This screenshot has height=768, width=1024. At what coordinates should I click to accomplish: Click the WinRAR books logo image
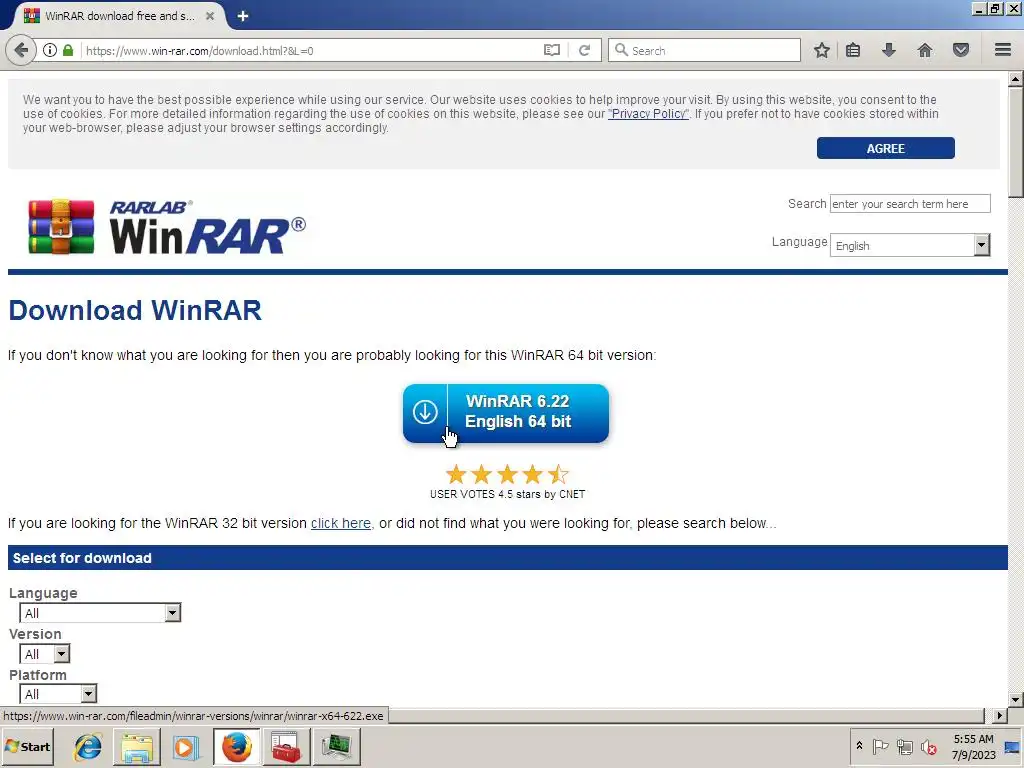(x=61, y=227)
